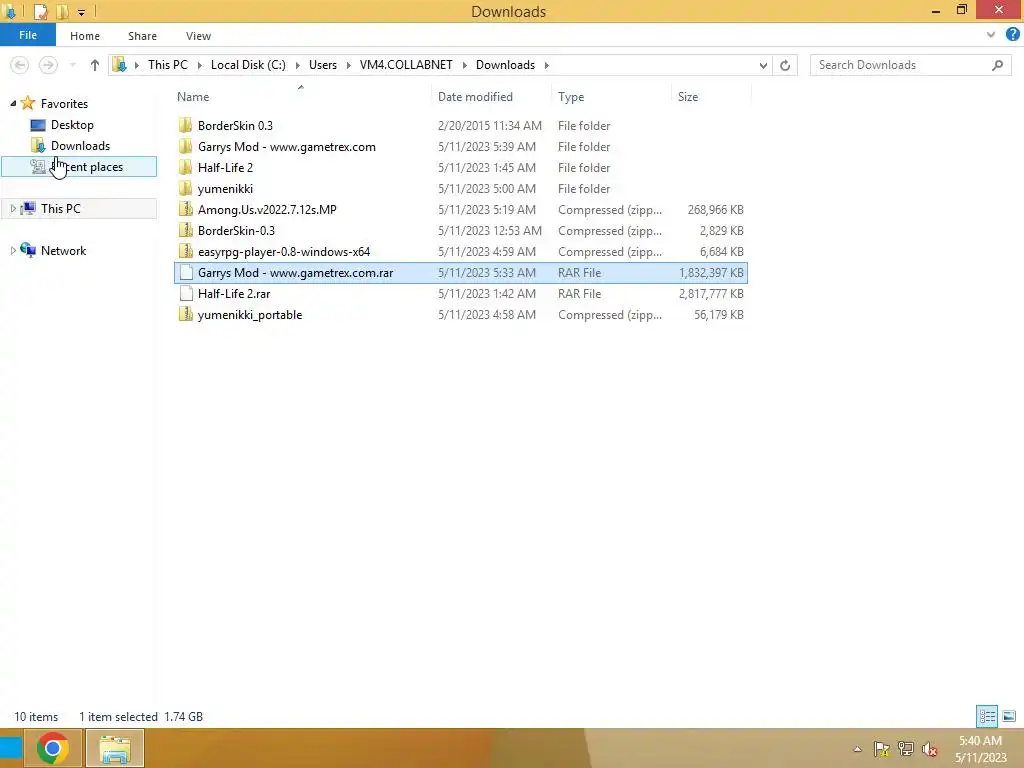Click the date 2/20/2015 11:34 AM

click(490, 125)
